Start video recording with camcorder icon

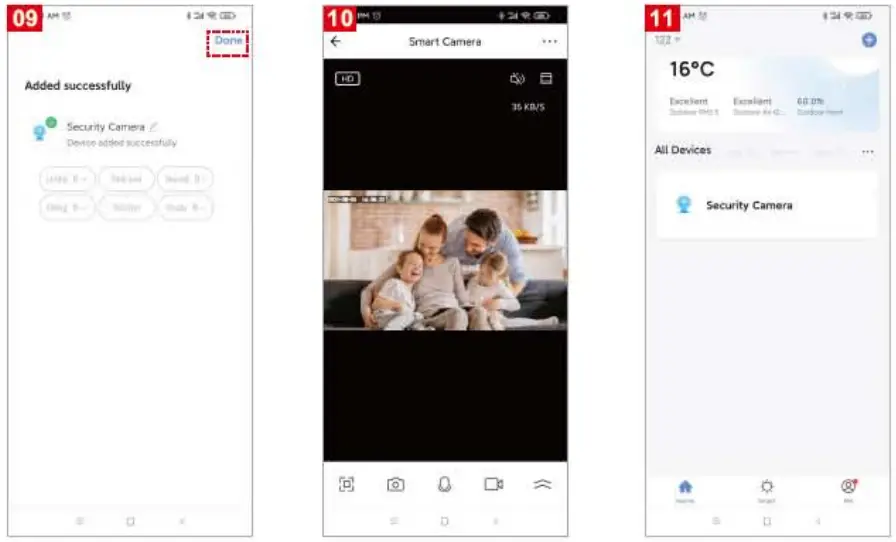[x=494, y=484]
